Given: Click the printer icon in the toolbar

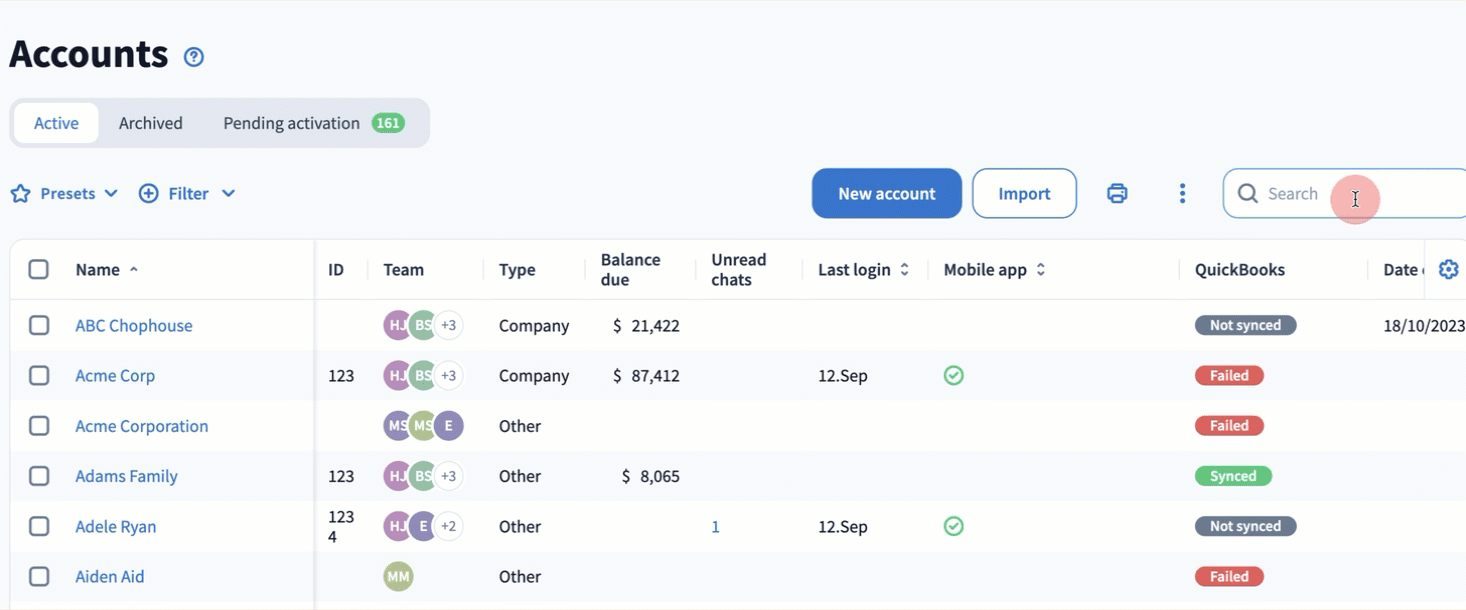Looking at the screenshot, I should (x=1117, y=194).
